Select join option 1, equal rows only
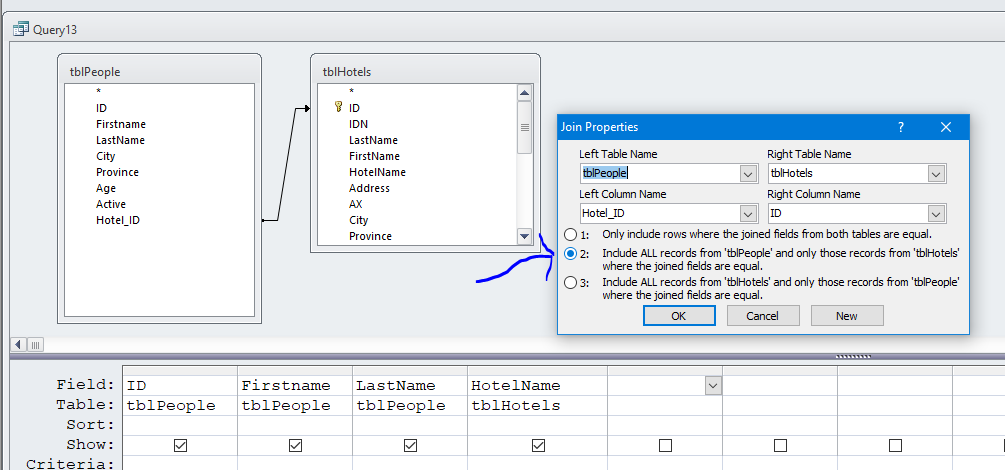Viewport: 1005px width, 470px height. pos(570,234)
